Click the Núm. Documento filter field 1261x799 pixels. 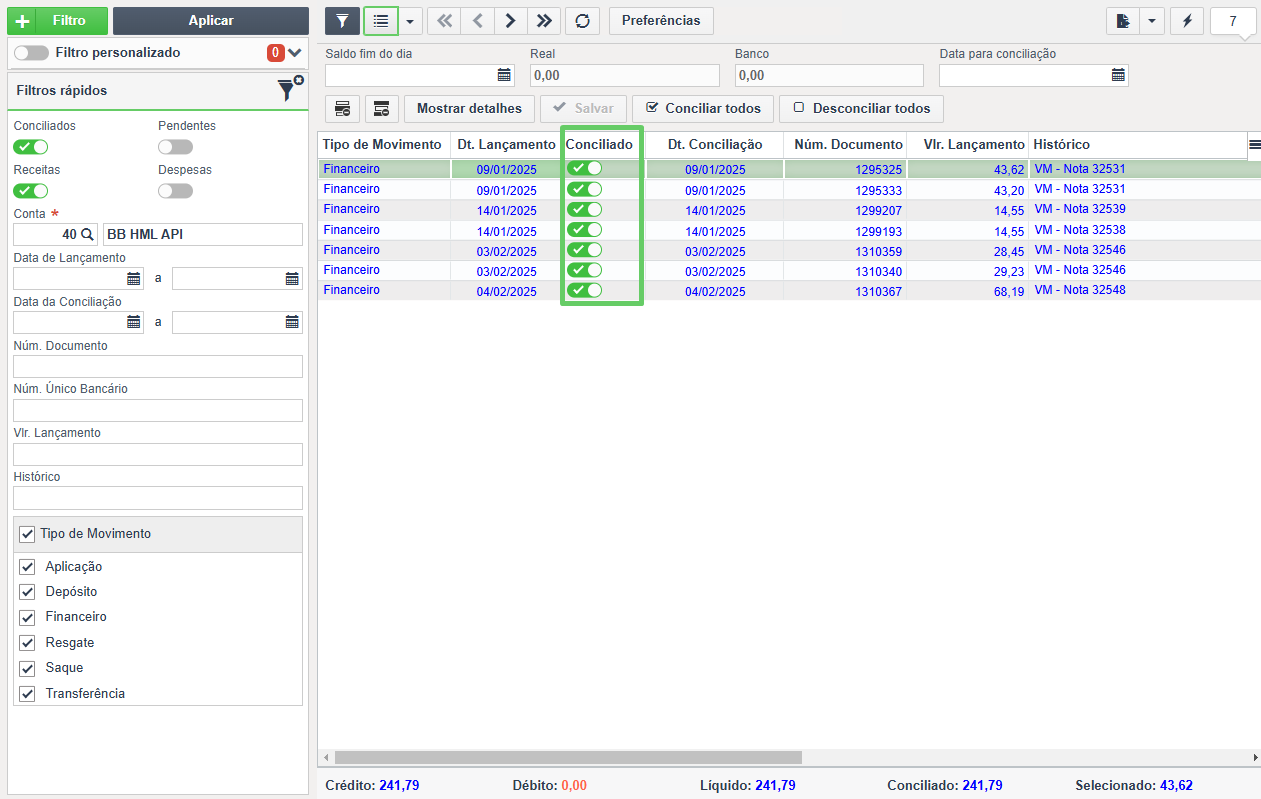158,366
